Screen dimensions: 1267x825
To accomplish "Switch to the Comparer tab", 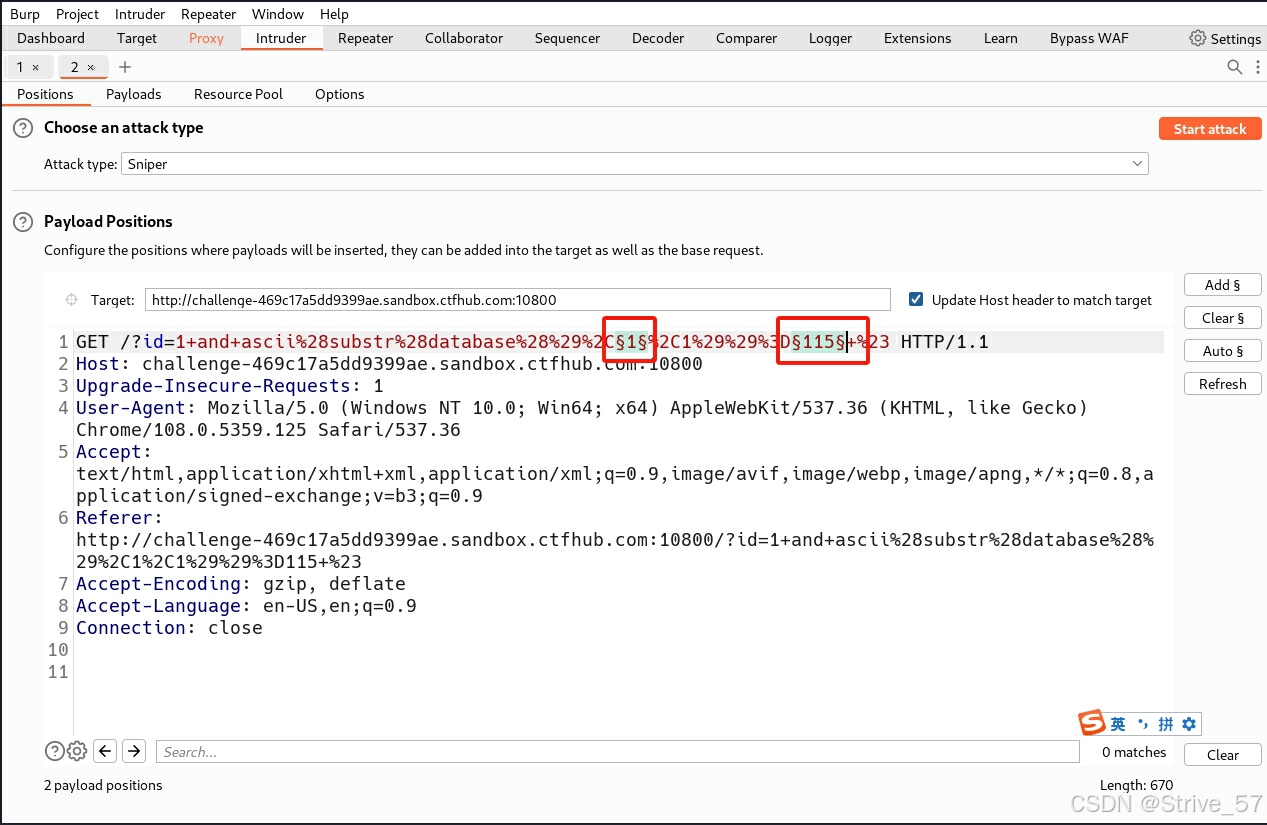I will point(746,38).
